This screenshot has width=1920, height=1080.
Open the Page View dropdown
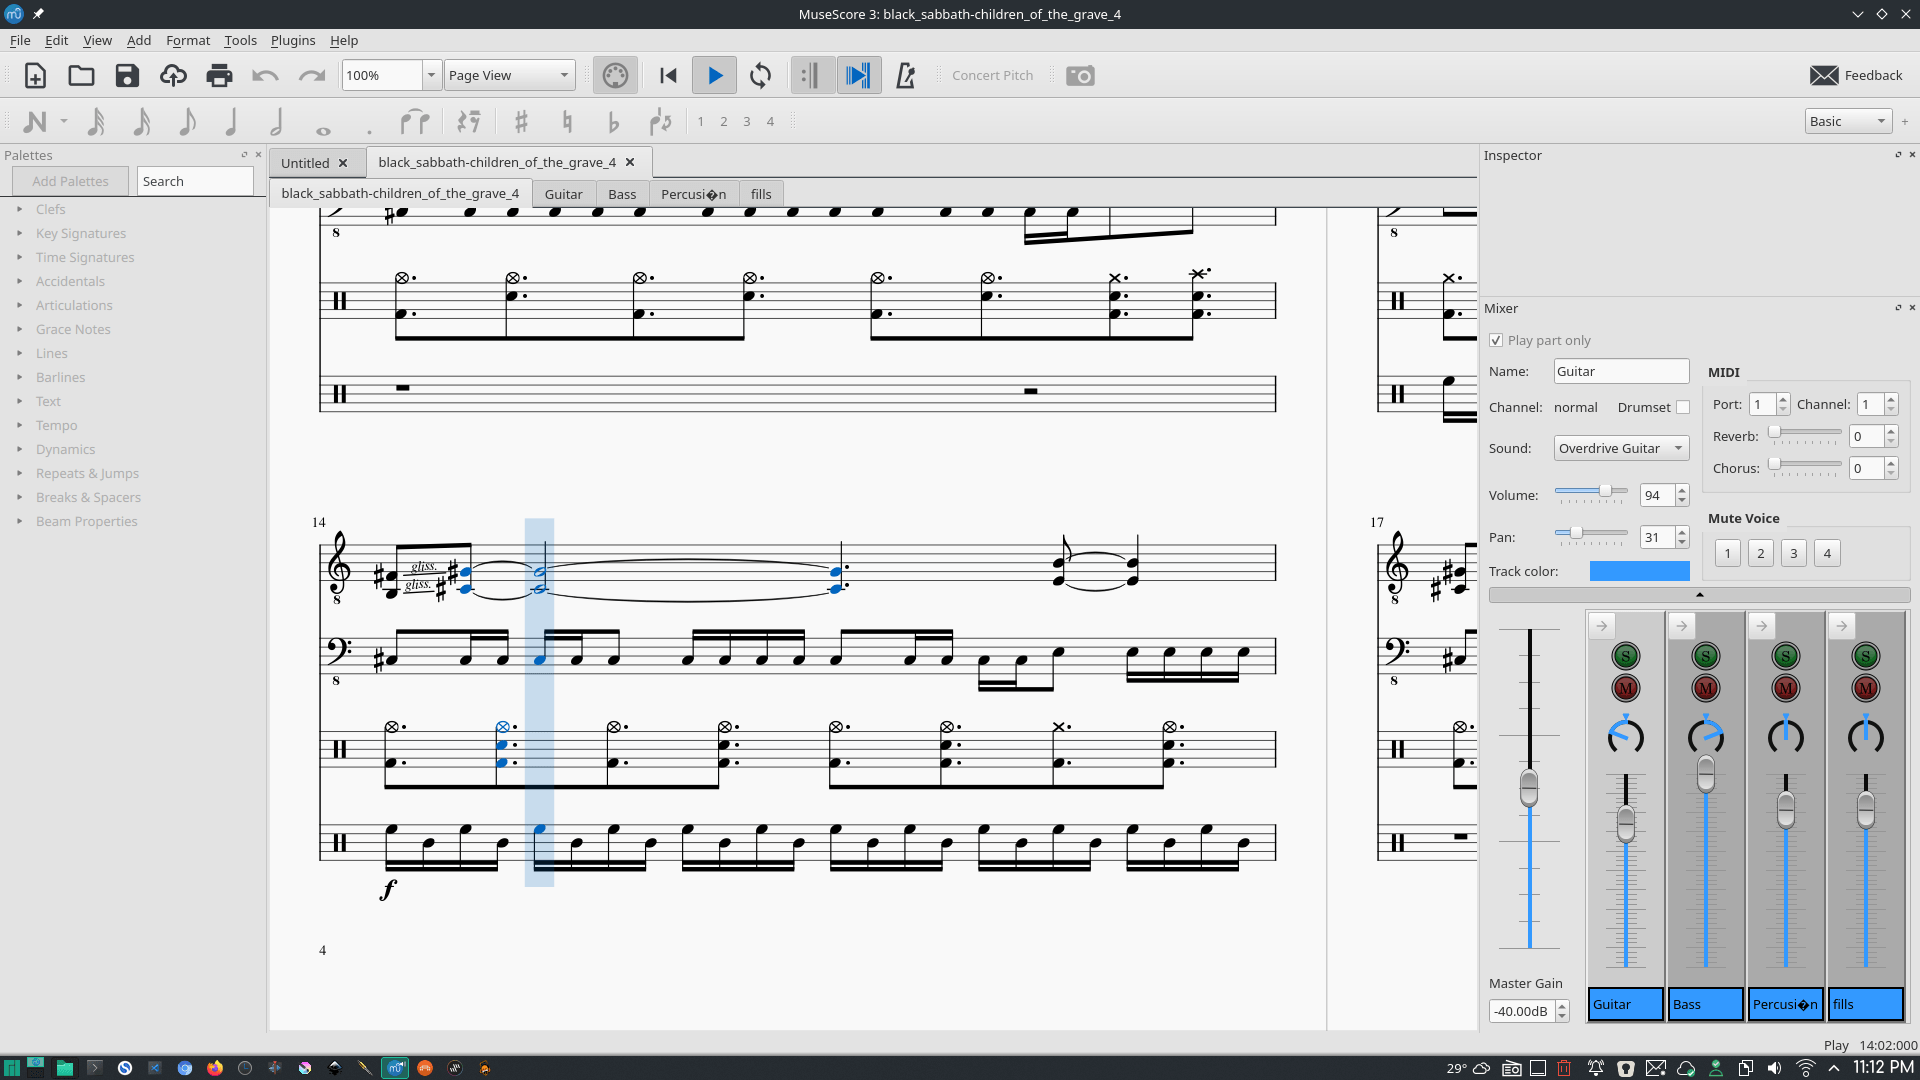508,75
